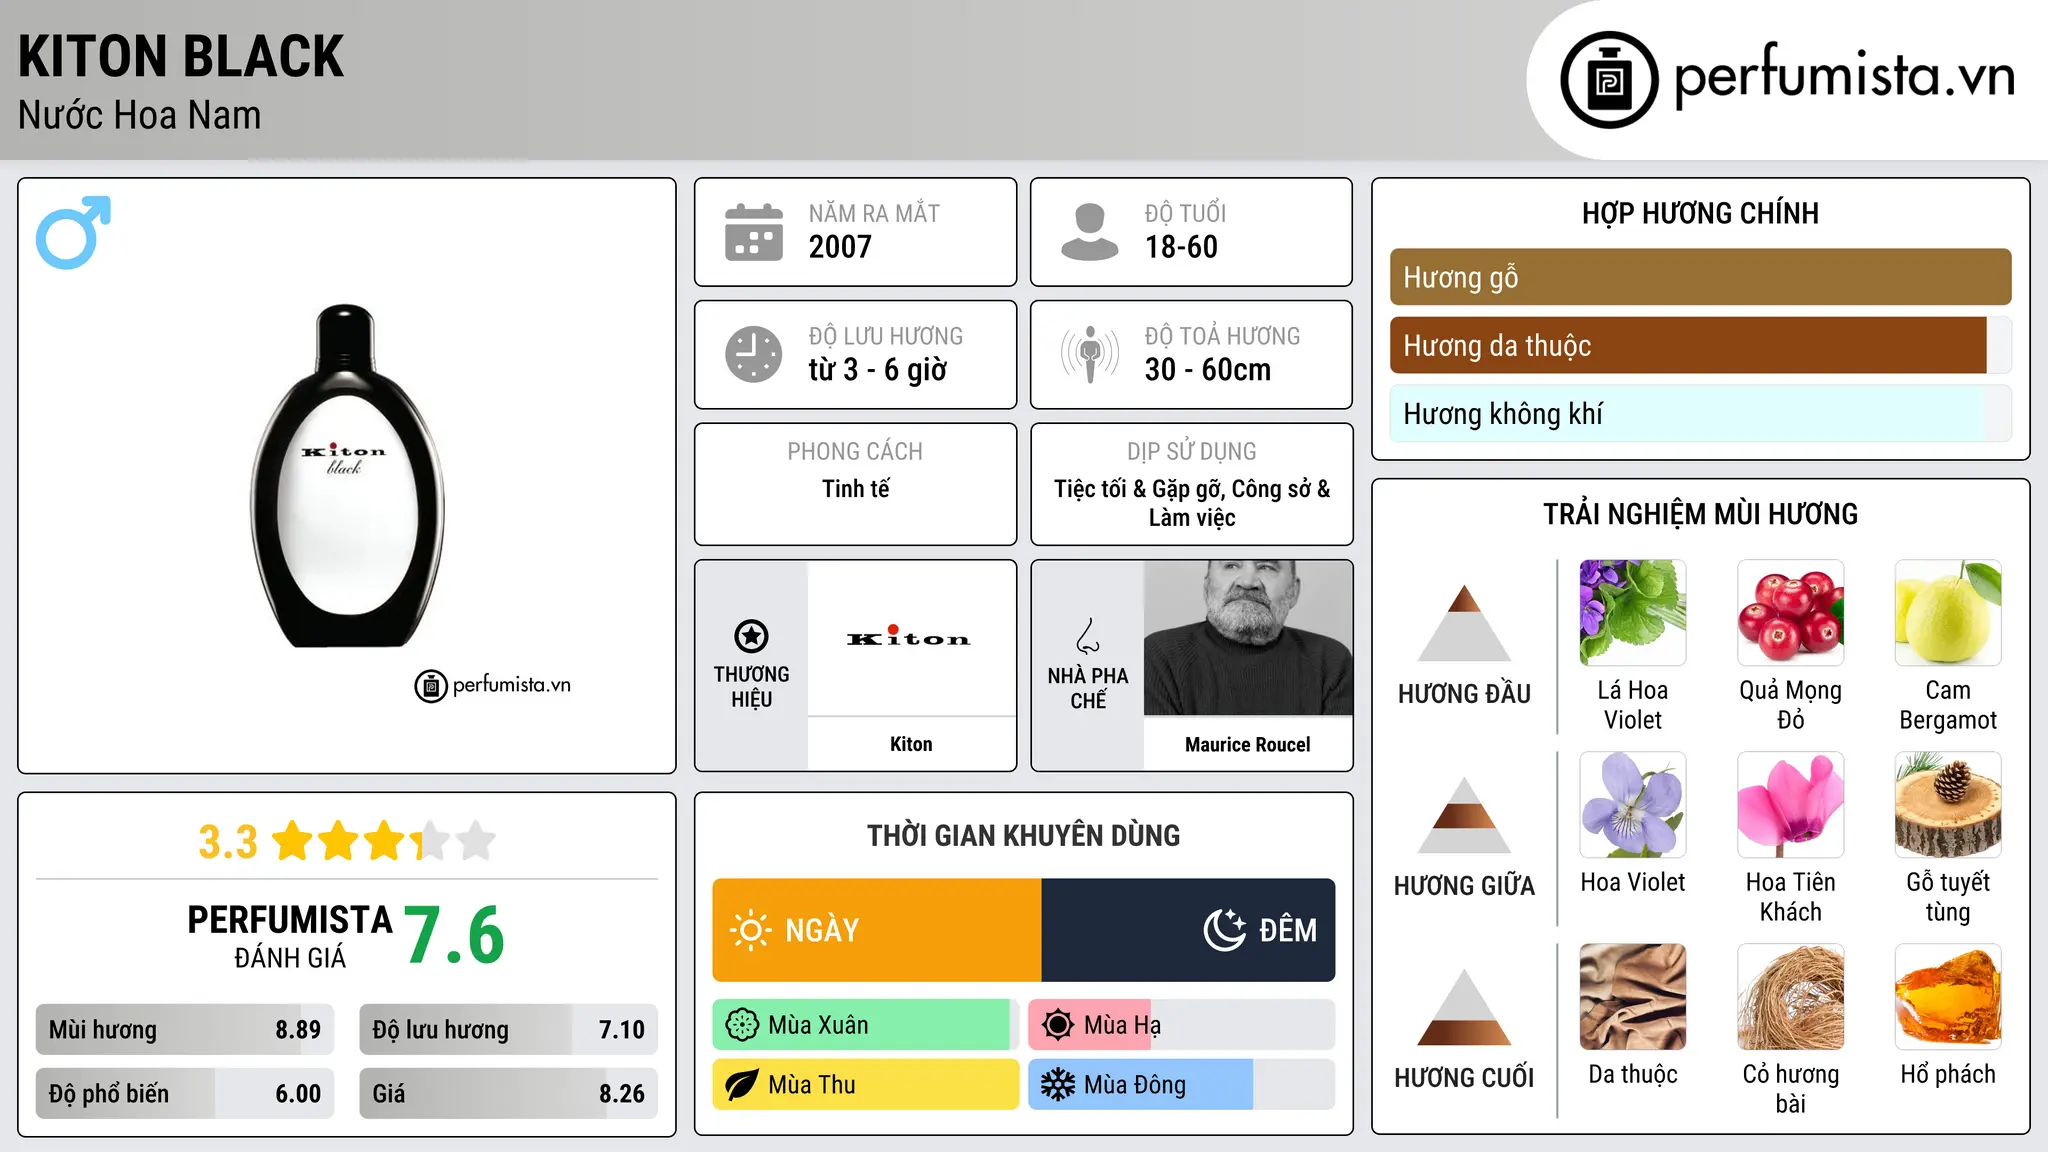
Task: Click the first gold star in the rating
Action: pyautogui.click(x=293, y=841)
